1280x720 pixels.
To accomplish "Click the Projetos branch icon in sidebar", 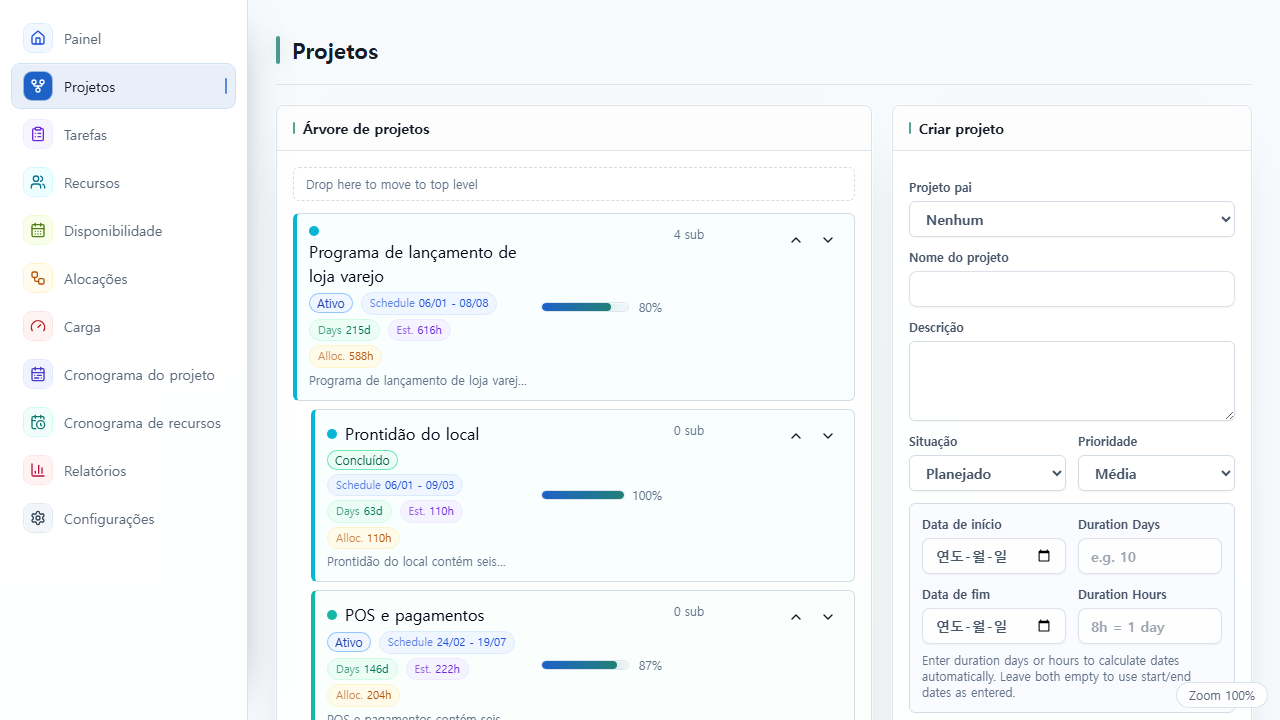I will click(38, 87).
